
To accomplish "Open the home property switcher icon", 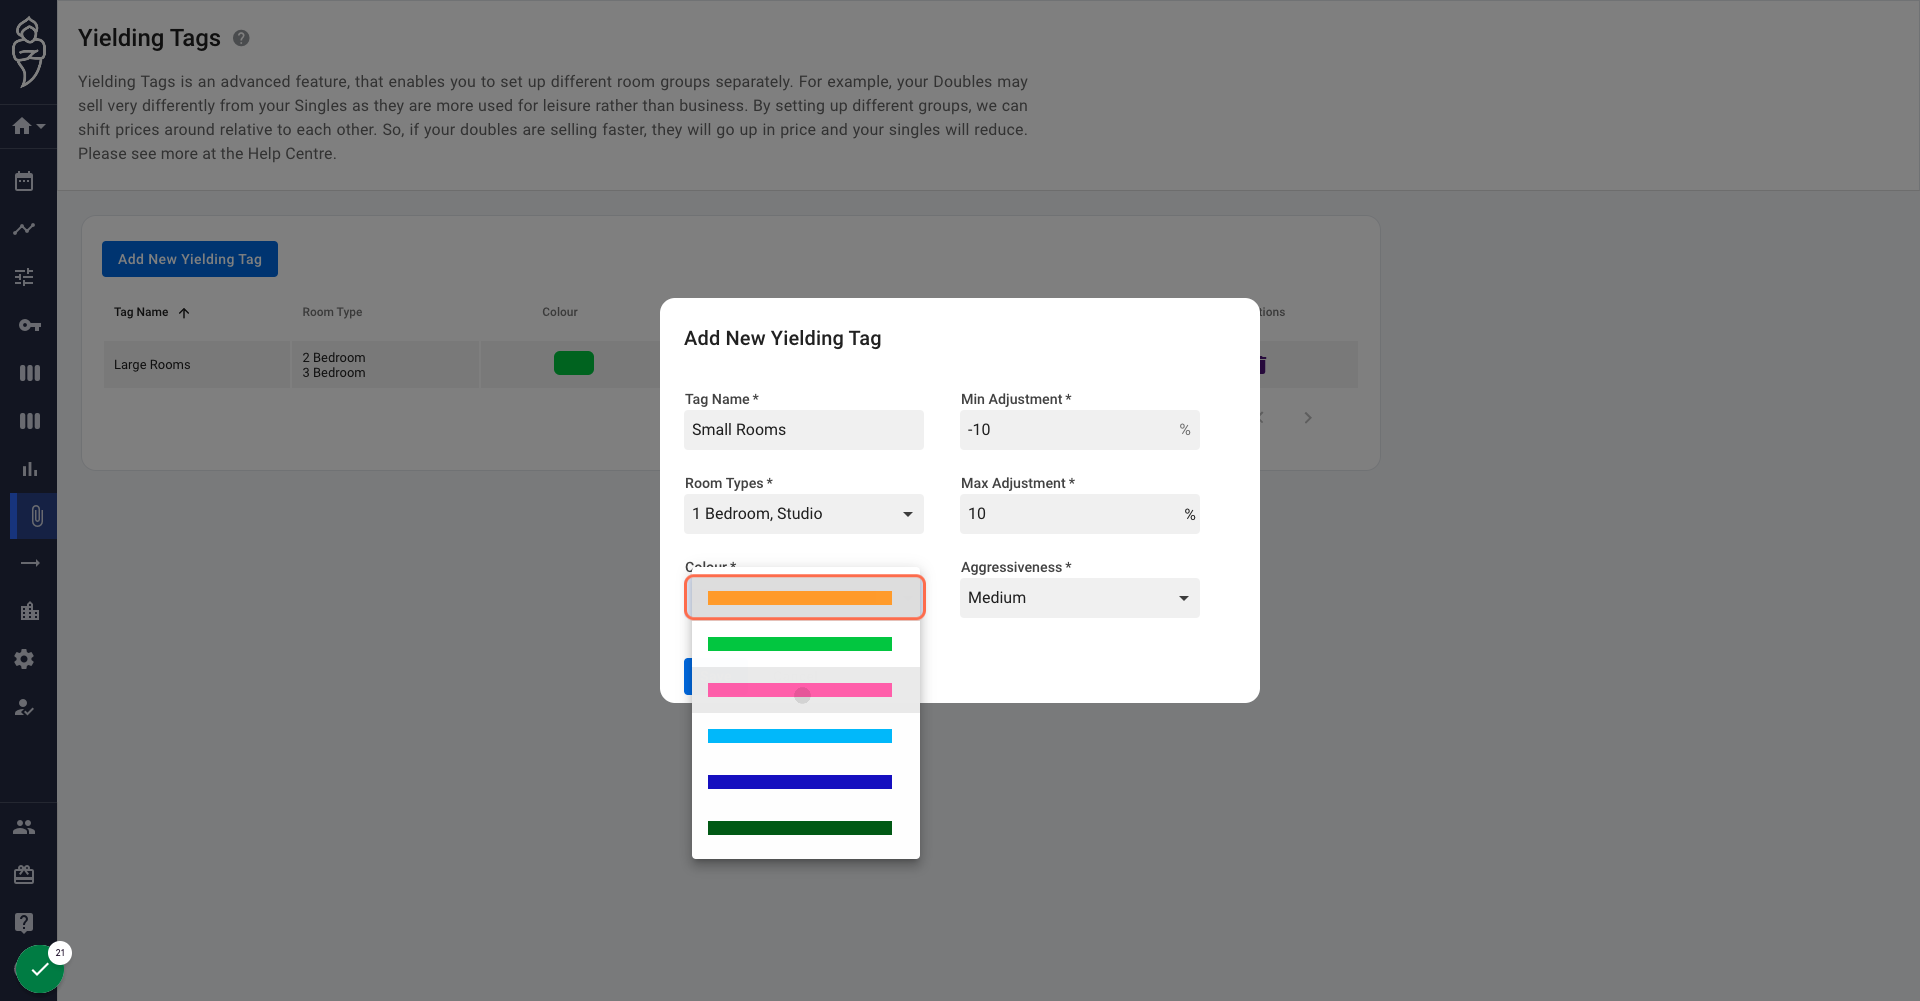I will point(28,126).
